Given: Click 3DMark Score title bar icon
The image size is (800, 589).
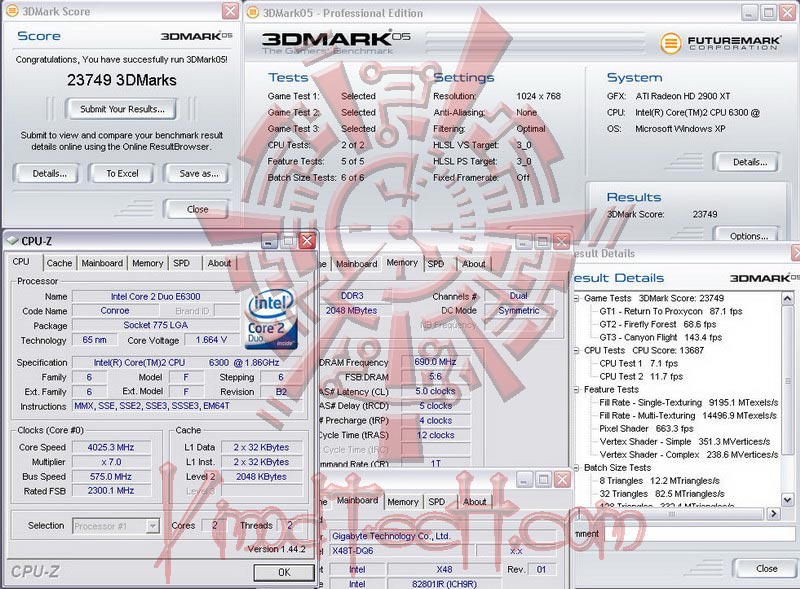Looking at the screenshot, I should [x=12, y=11].
